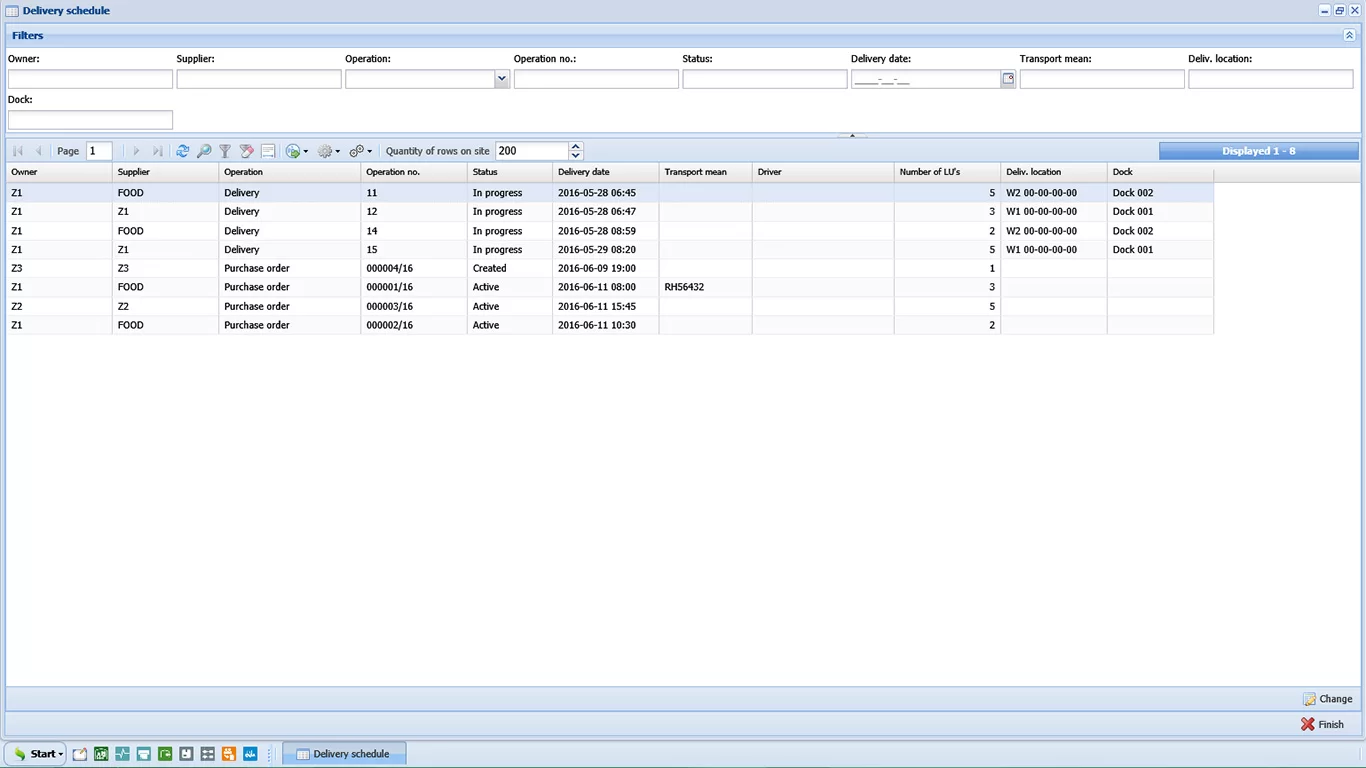Click delivery date 2016-06-11 10:30
The image size is (1366, 768).
click(x=606, y=325)
